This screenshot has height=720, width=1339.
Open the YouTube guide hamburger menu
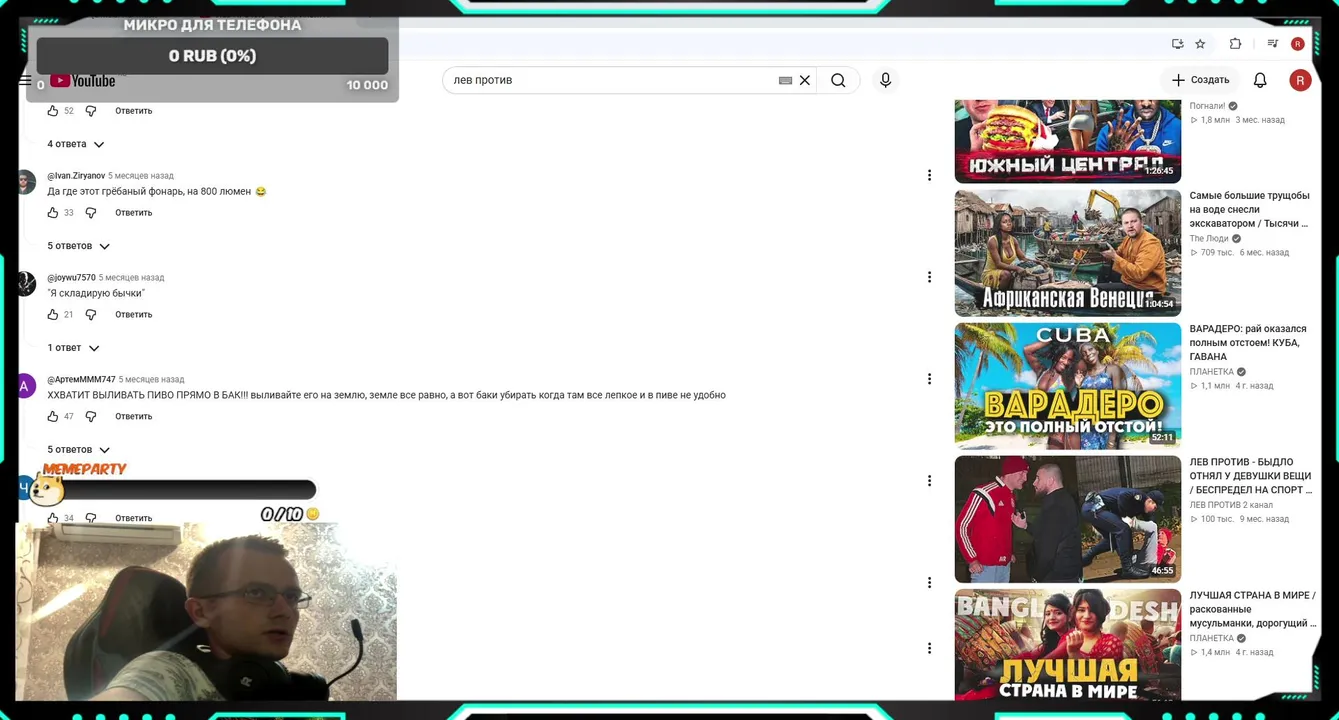26,80
